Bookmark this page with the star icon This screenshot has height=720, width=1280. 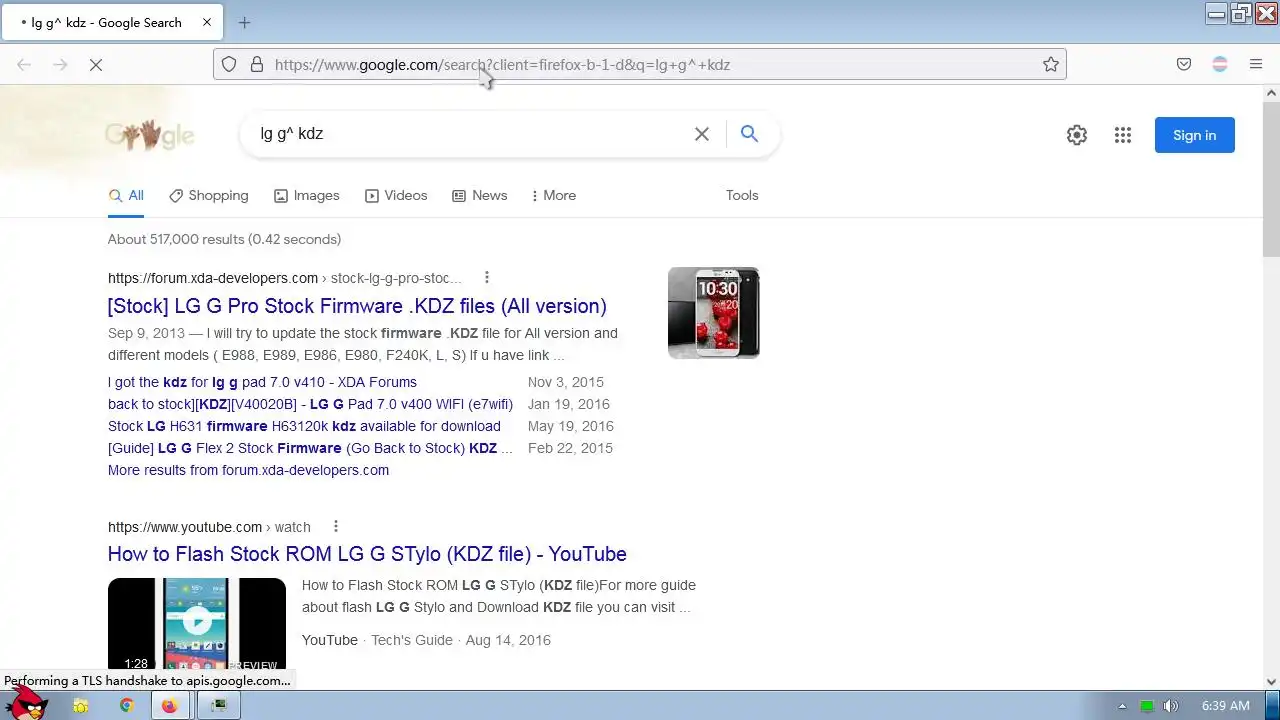[x=1051, y=64]
